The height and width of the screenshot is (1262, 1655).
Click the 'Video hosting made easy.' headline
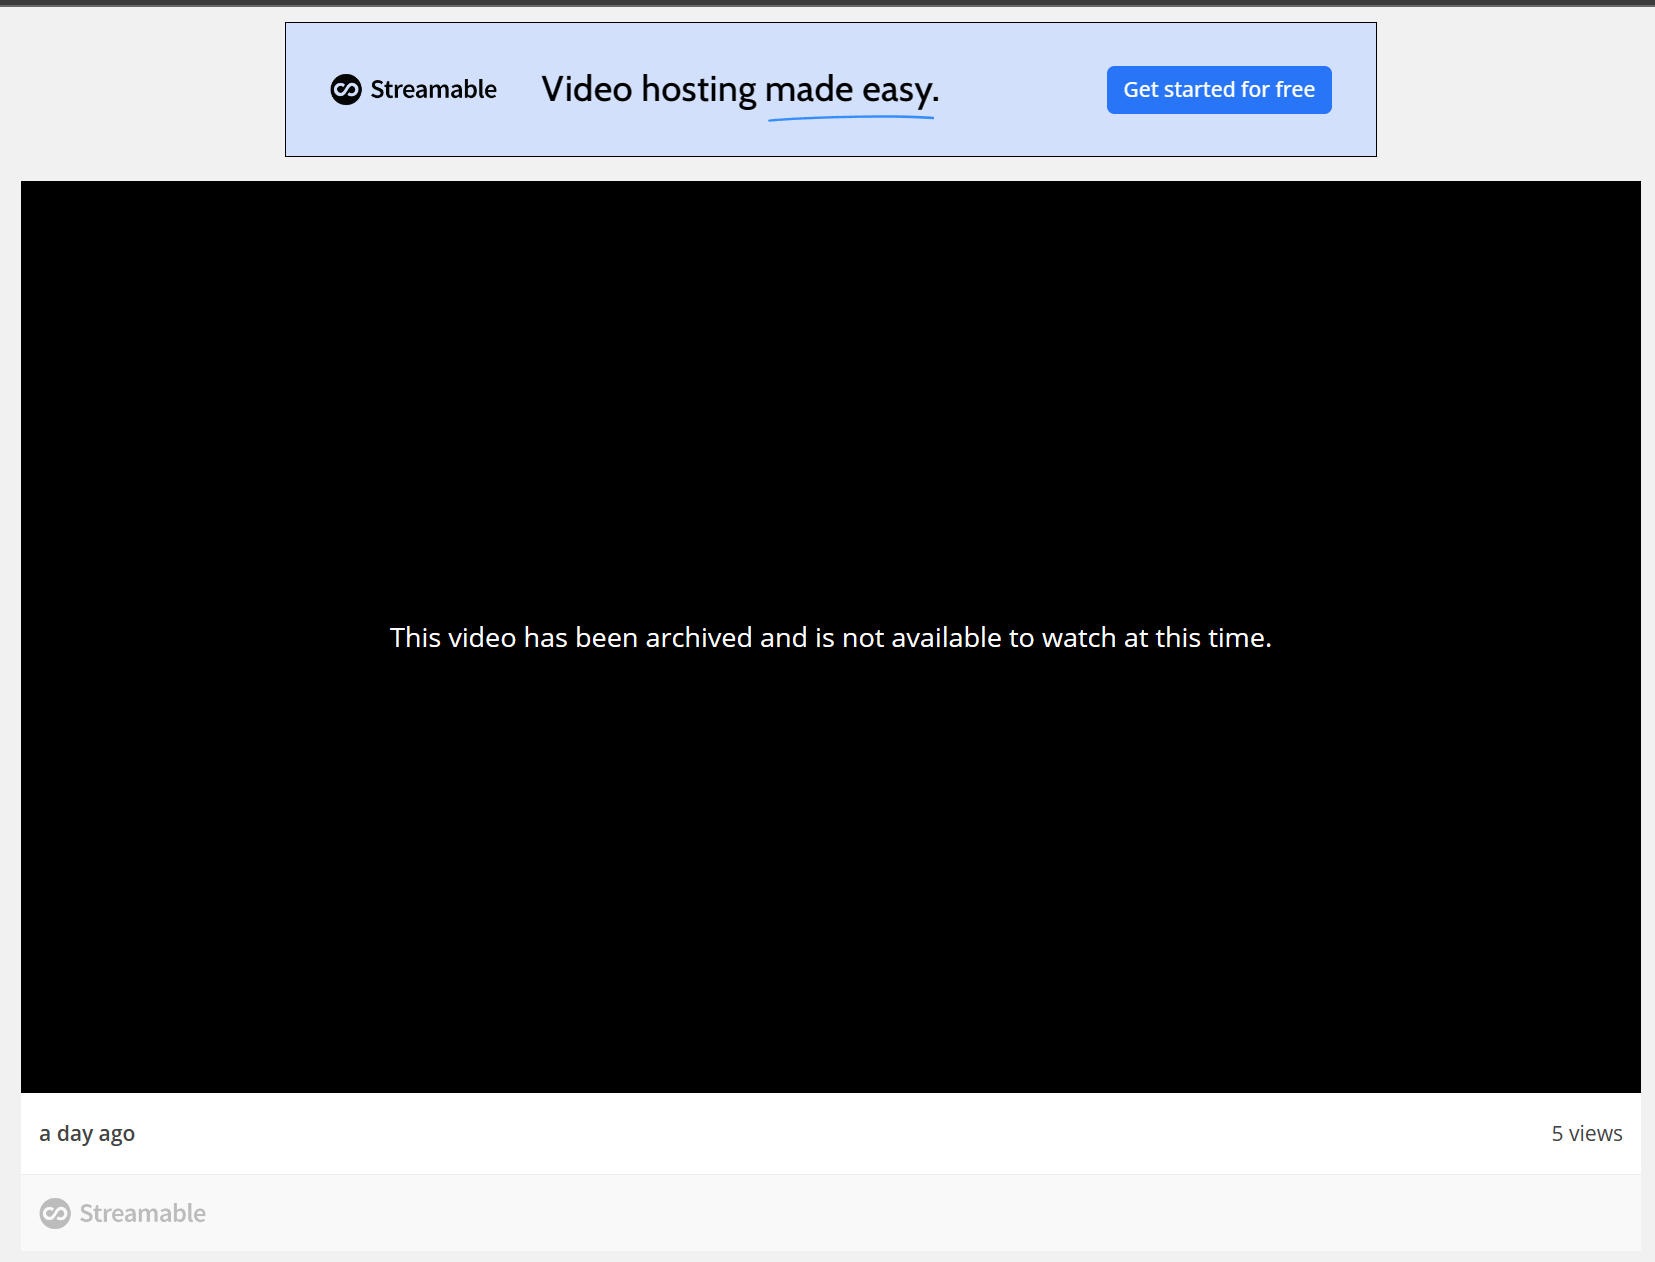(740, 90)
